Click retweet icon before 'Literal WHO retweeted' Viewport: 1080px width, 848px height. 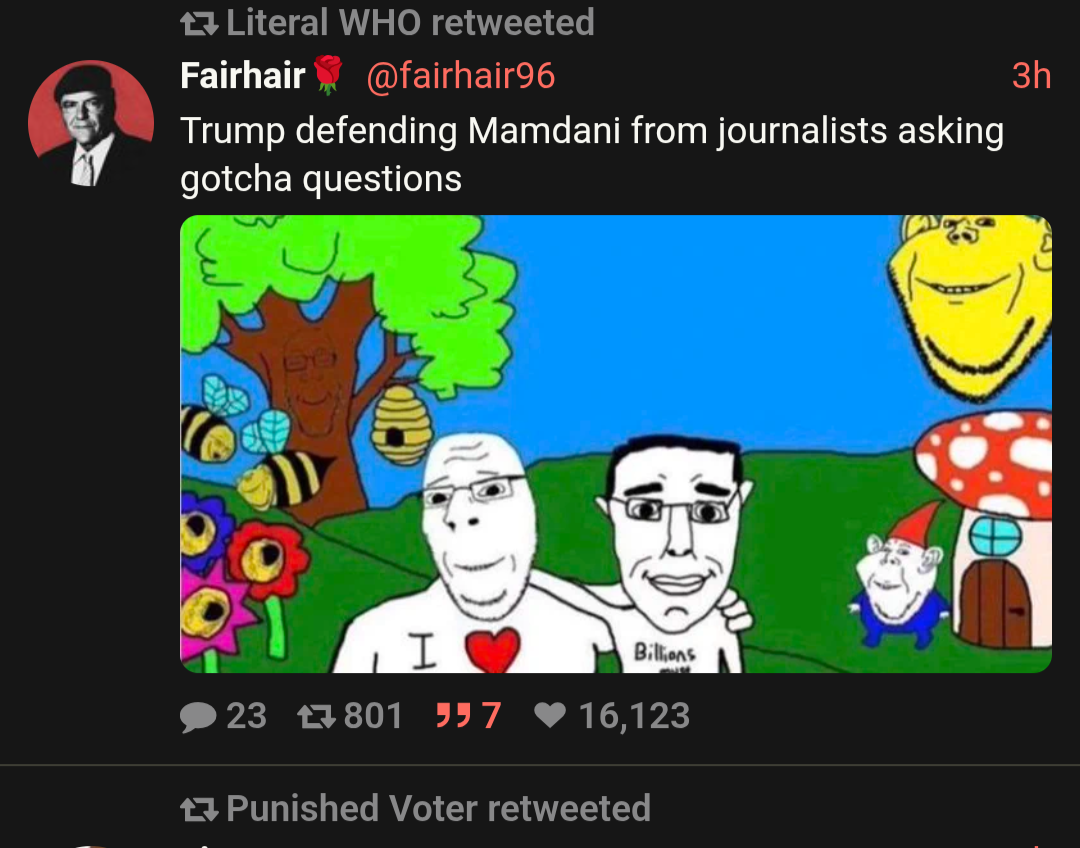click(200, 22)
